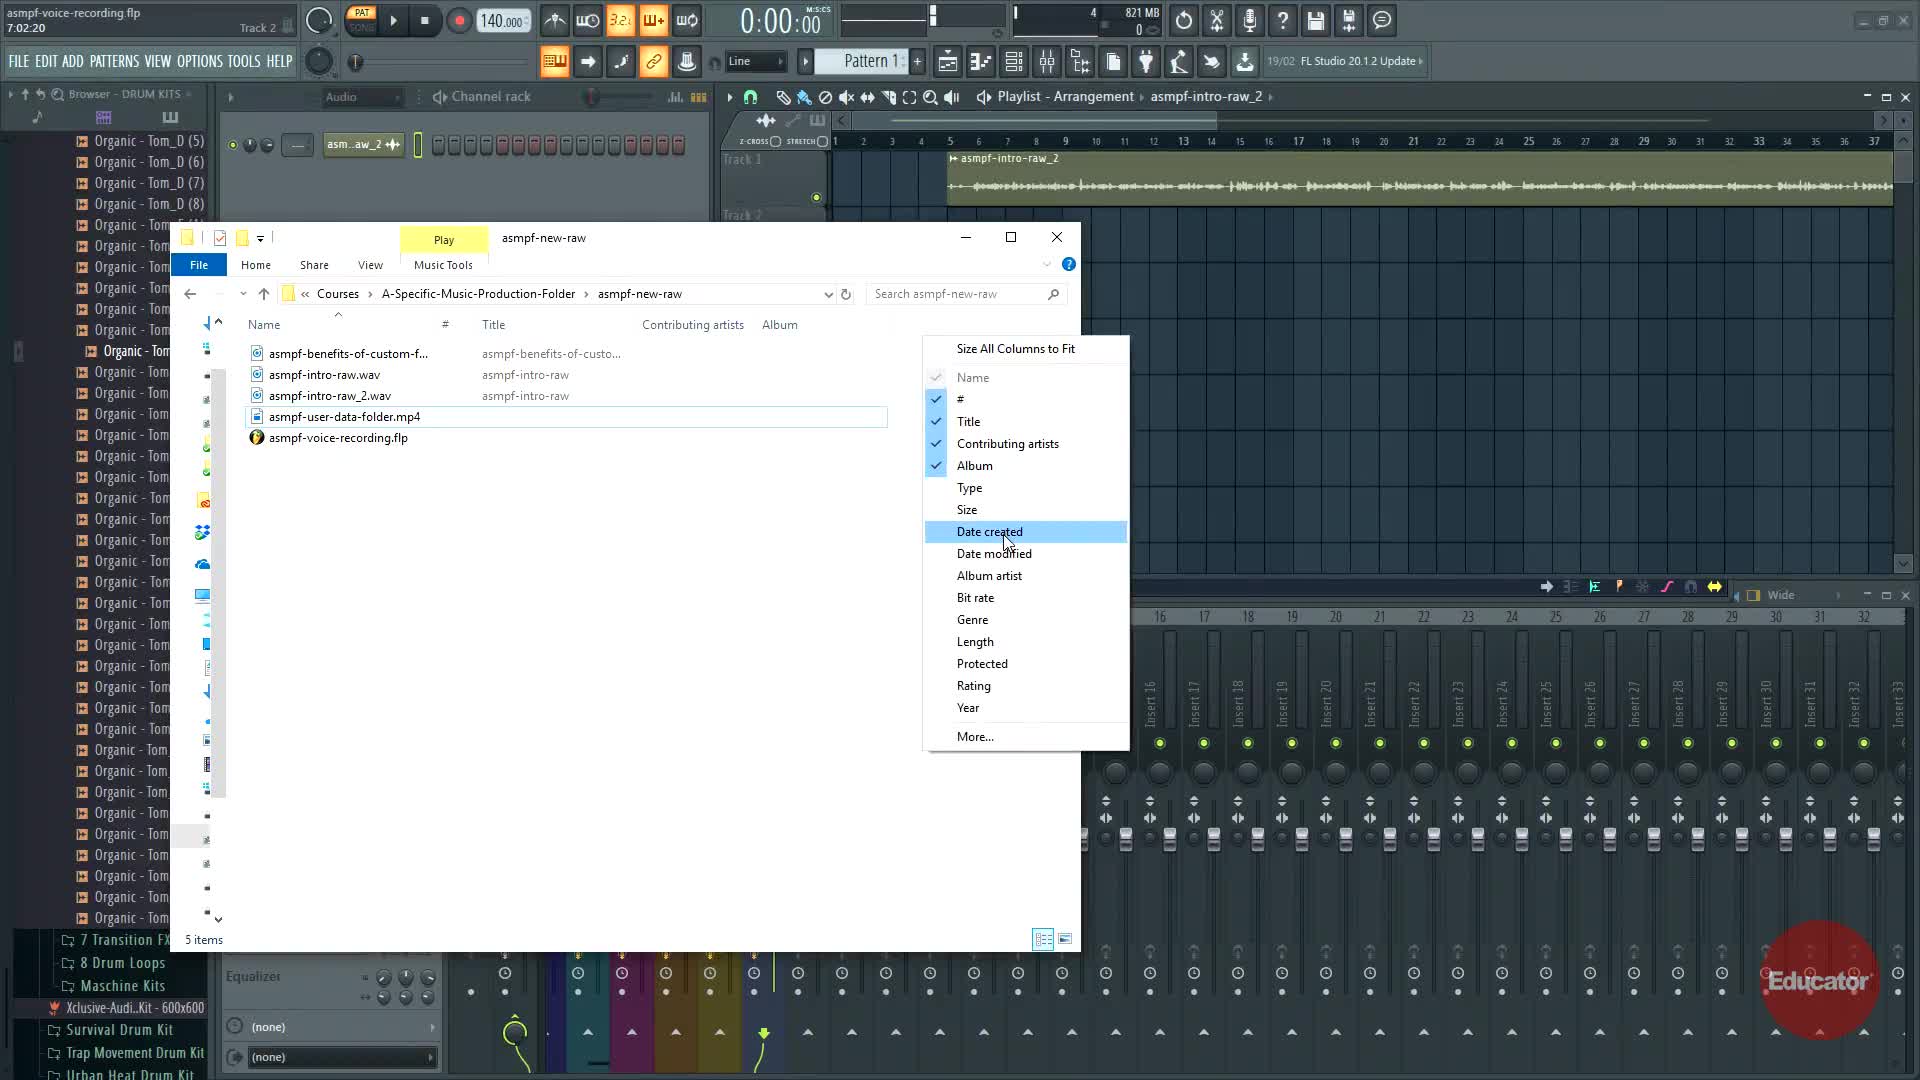Screen dimensions: 1920x1080
Task: Open the PATTERNS menu
Action: coord(114,62)
